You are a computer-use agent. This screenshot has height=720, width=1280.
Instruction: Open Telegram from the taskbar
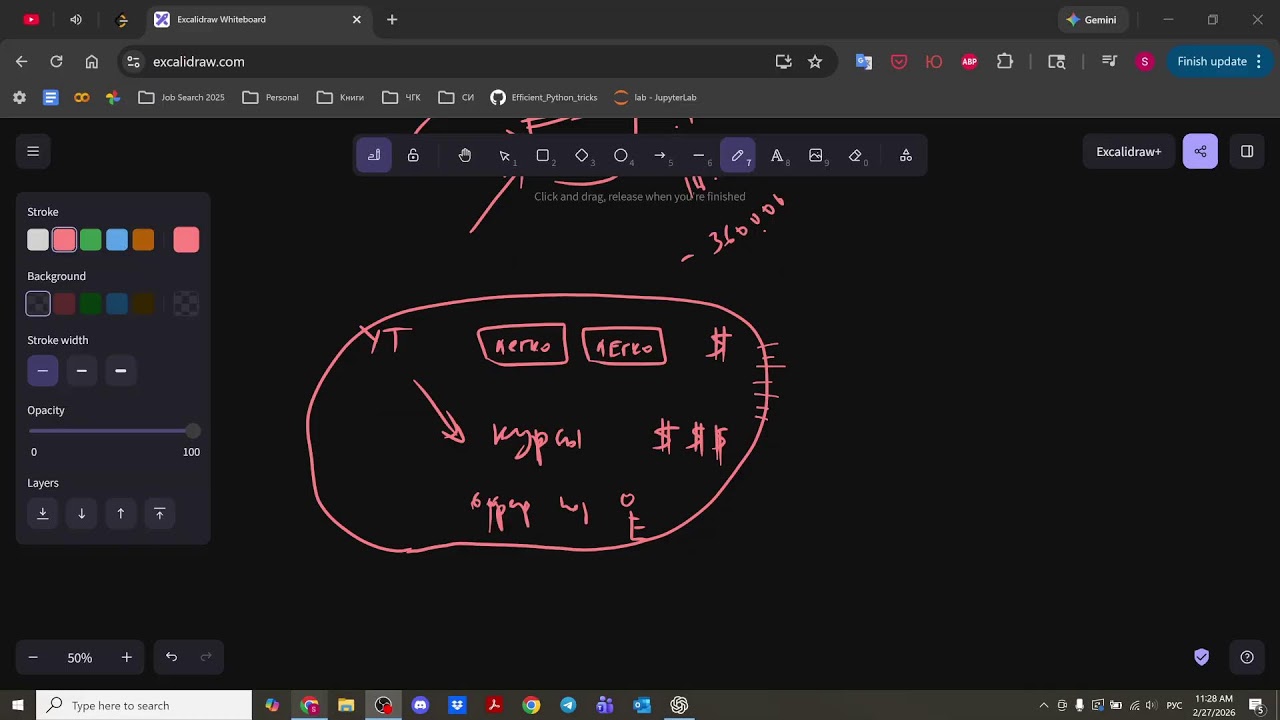tap(568, 705)
